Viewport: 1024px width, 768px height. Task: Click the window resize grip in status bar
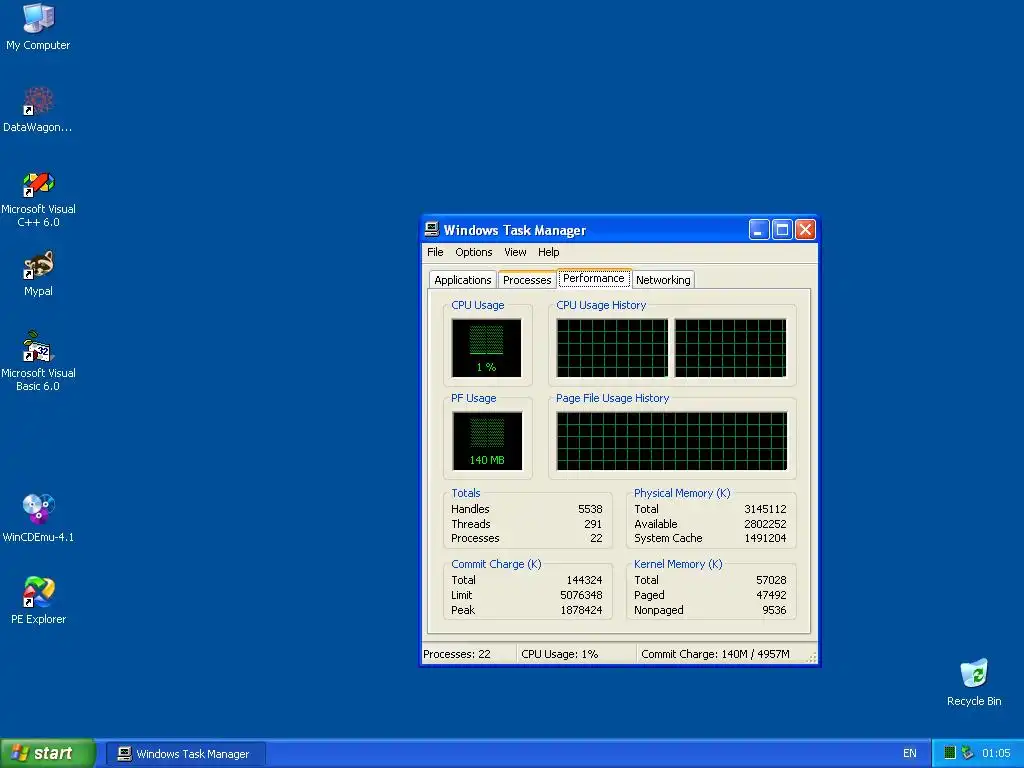coord(811,658)
